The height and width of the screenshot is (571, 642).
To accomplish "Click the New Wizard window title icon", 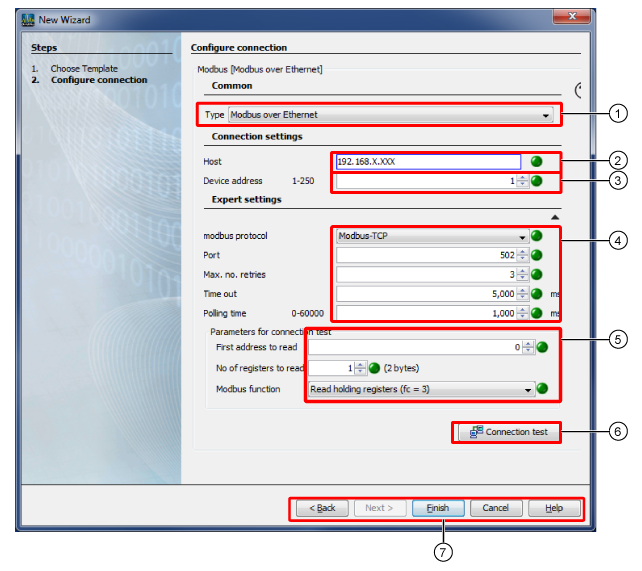I will coord(28,19).
